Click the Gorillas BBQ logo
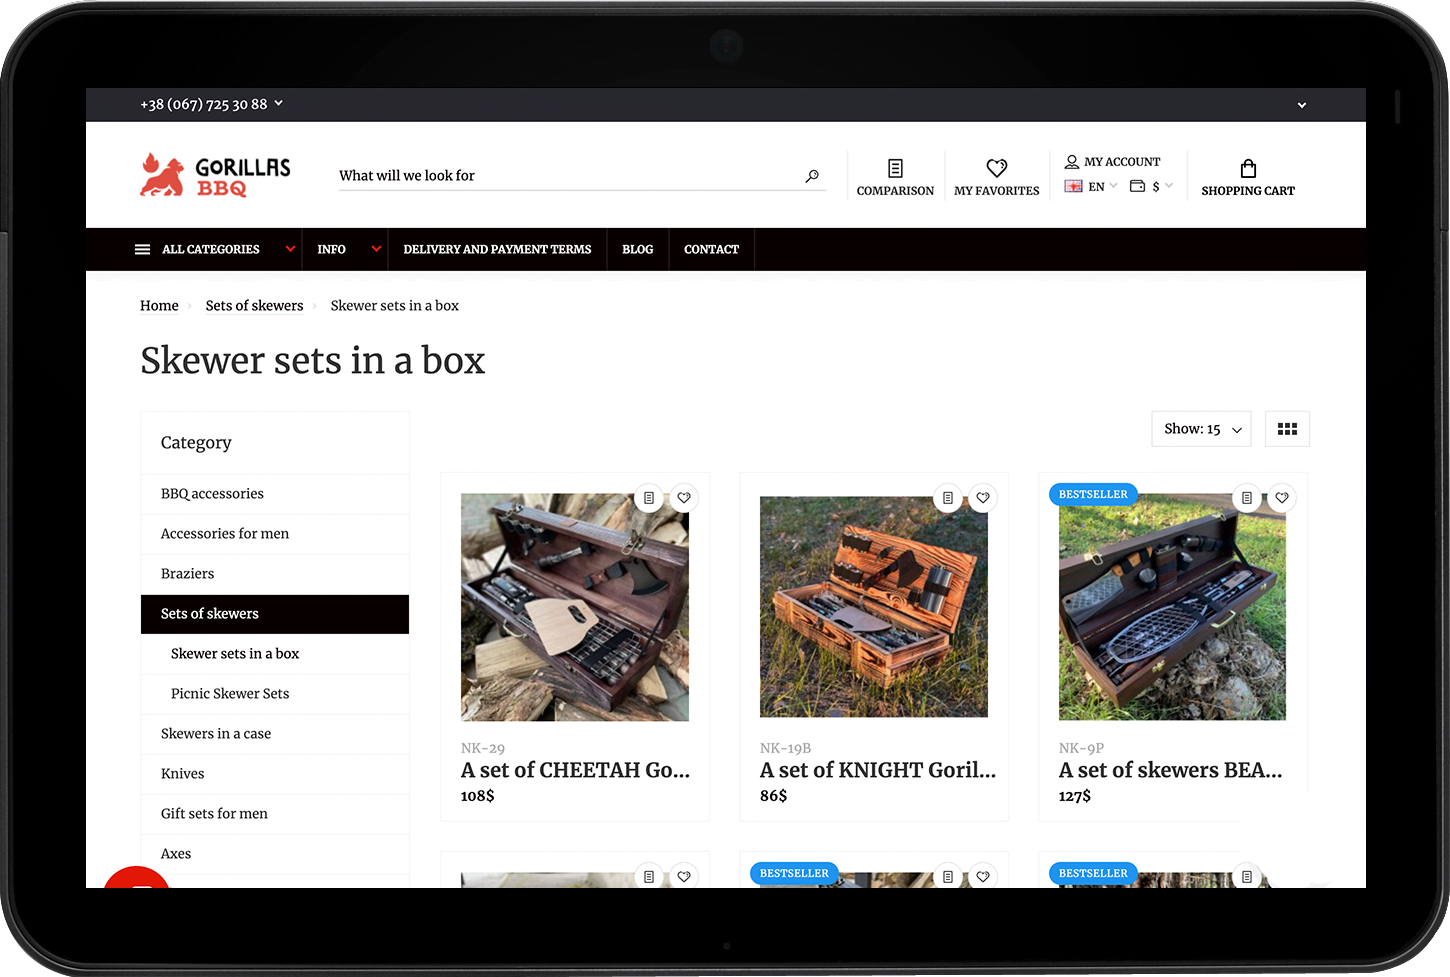1450x977 pixels. pyautogui.click(x=216, y=175)
